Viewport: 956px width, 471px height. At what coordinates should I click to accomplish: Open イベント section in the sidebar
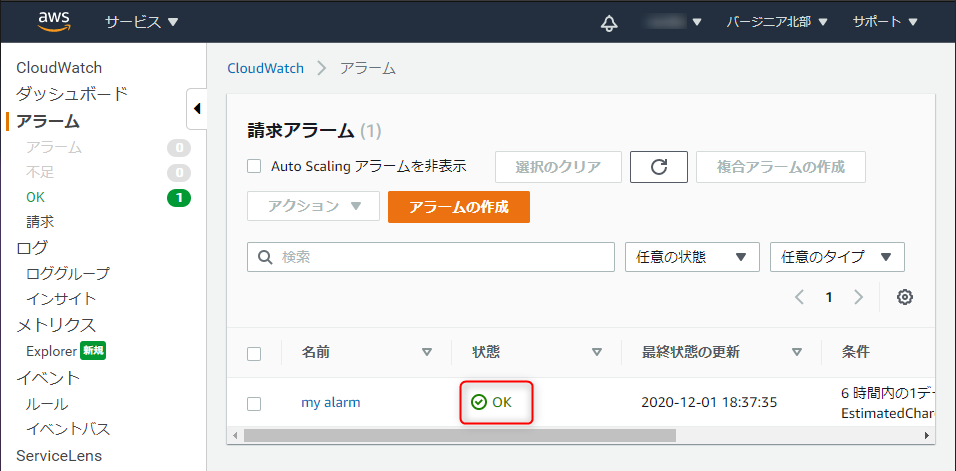pos(48,378)
